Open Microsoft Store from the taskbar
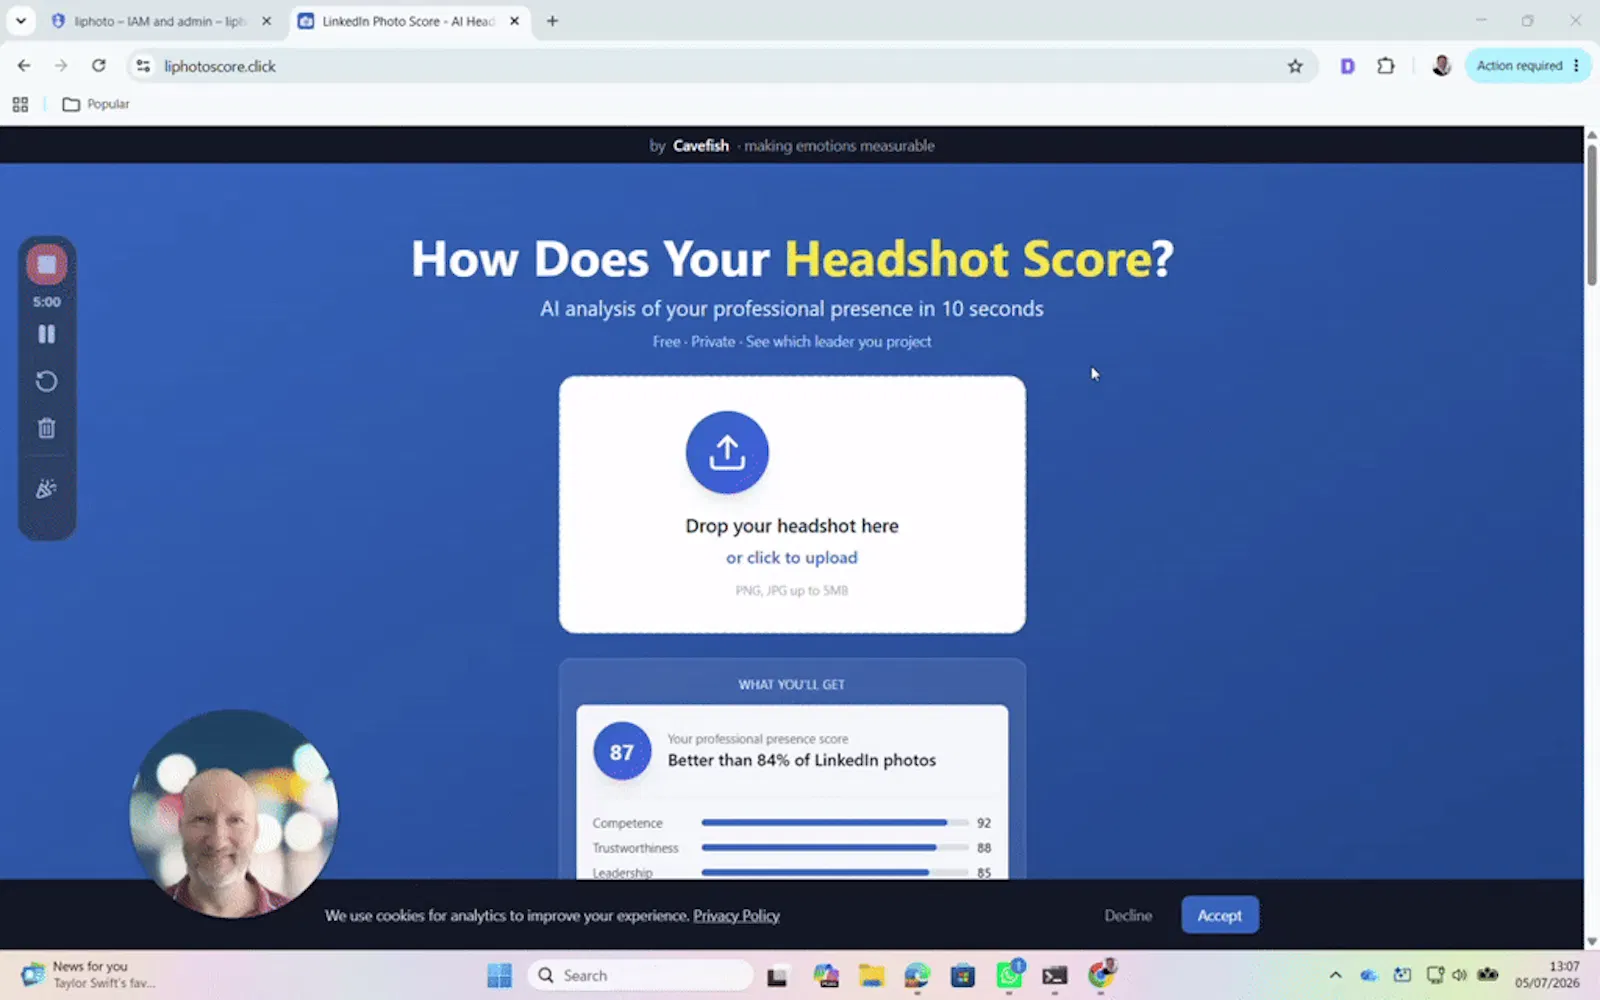Image resolution: width=1600 pixels, height=1000 pixels. pos(963,975)
